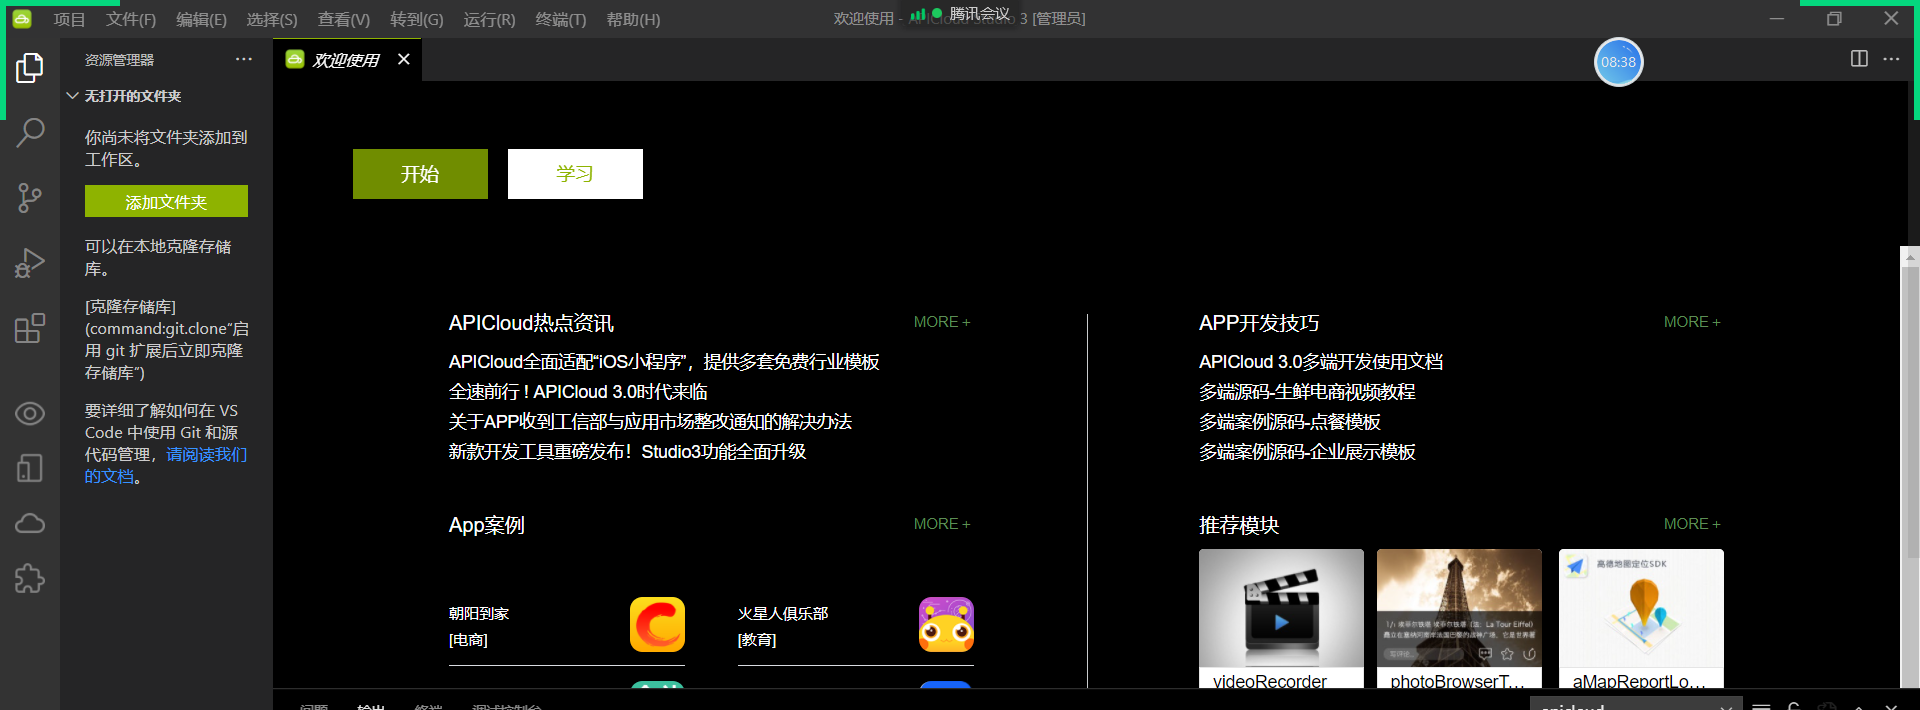Open article 全速前行！APICloud 3.0时代来临
The width and height of the screenshot is (1920, 710).
[x=578, y=392]
